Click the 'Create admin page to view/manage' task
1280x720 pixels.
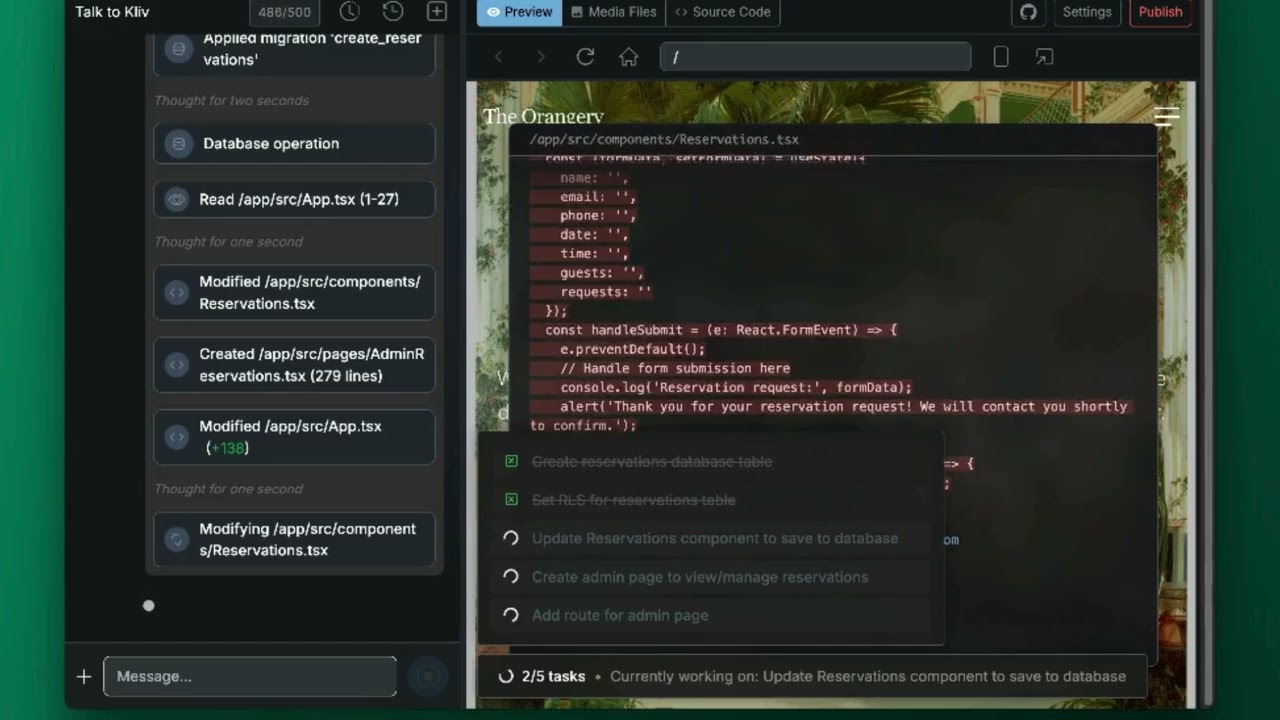click(x=700, y=577)
